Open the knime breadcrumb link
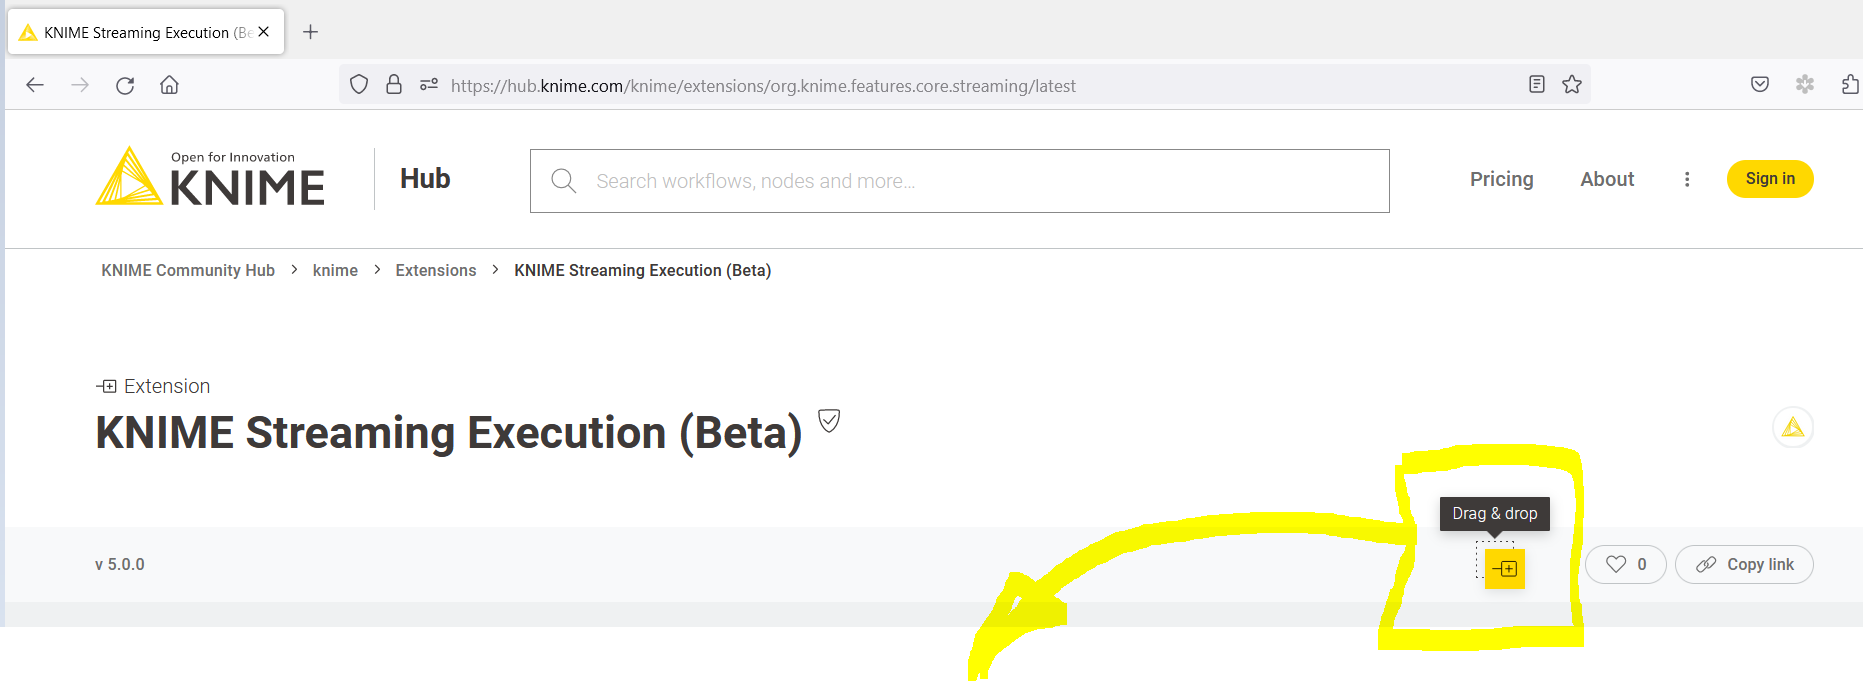The height and width of the screenshot is (681, 1863). pos(335,270)
